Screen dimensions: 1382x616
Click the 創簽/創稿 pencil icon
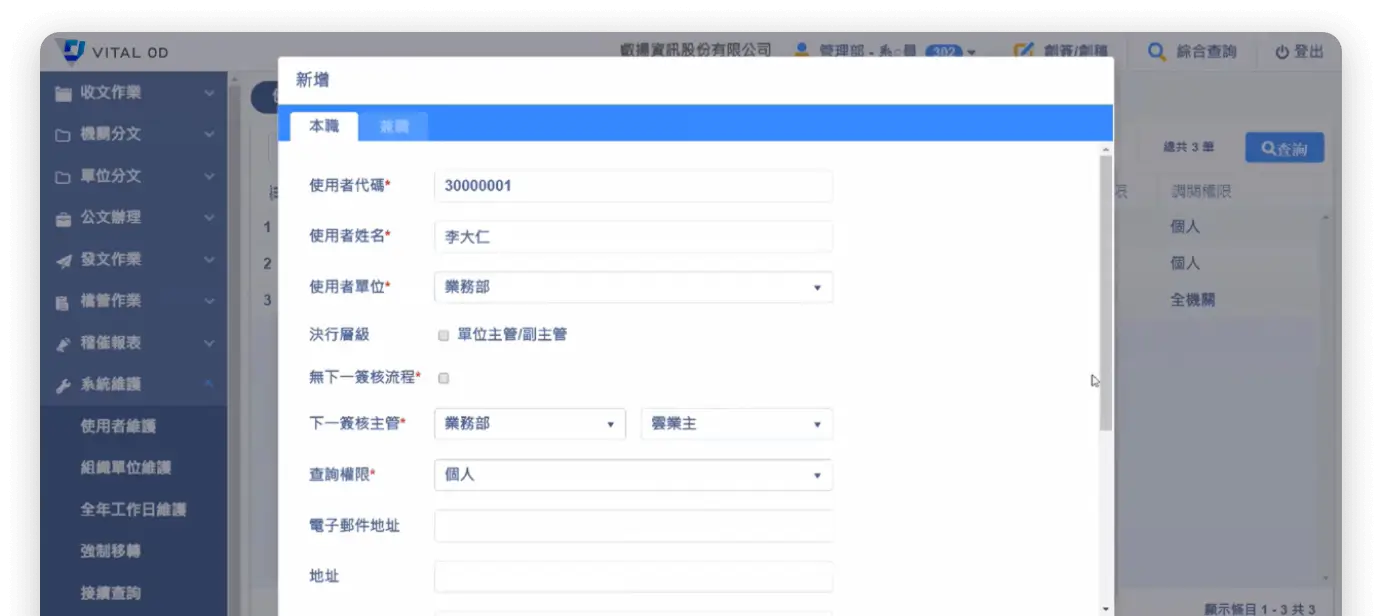[x=1022, y=50]
